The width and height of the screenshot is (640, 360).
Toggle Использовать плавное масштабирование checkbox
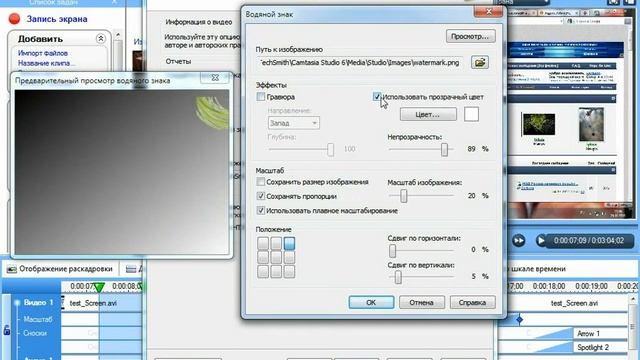pyautogui.click(x=261, y=211)
